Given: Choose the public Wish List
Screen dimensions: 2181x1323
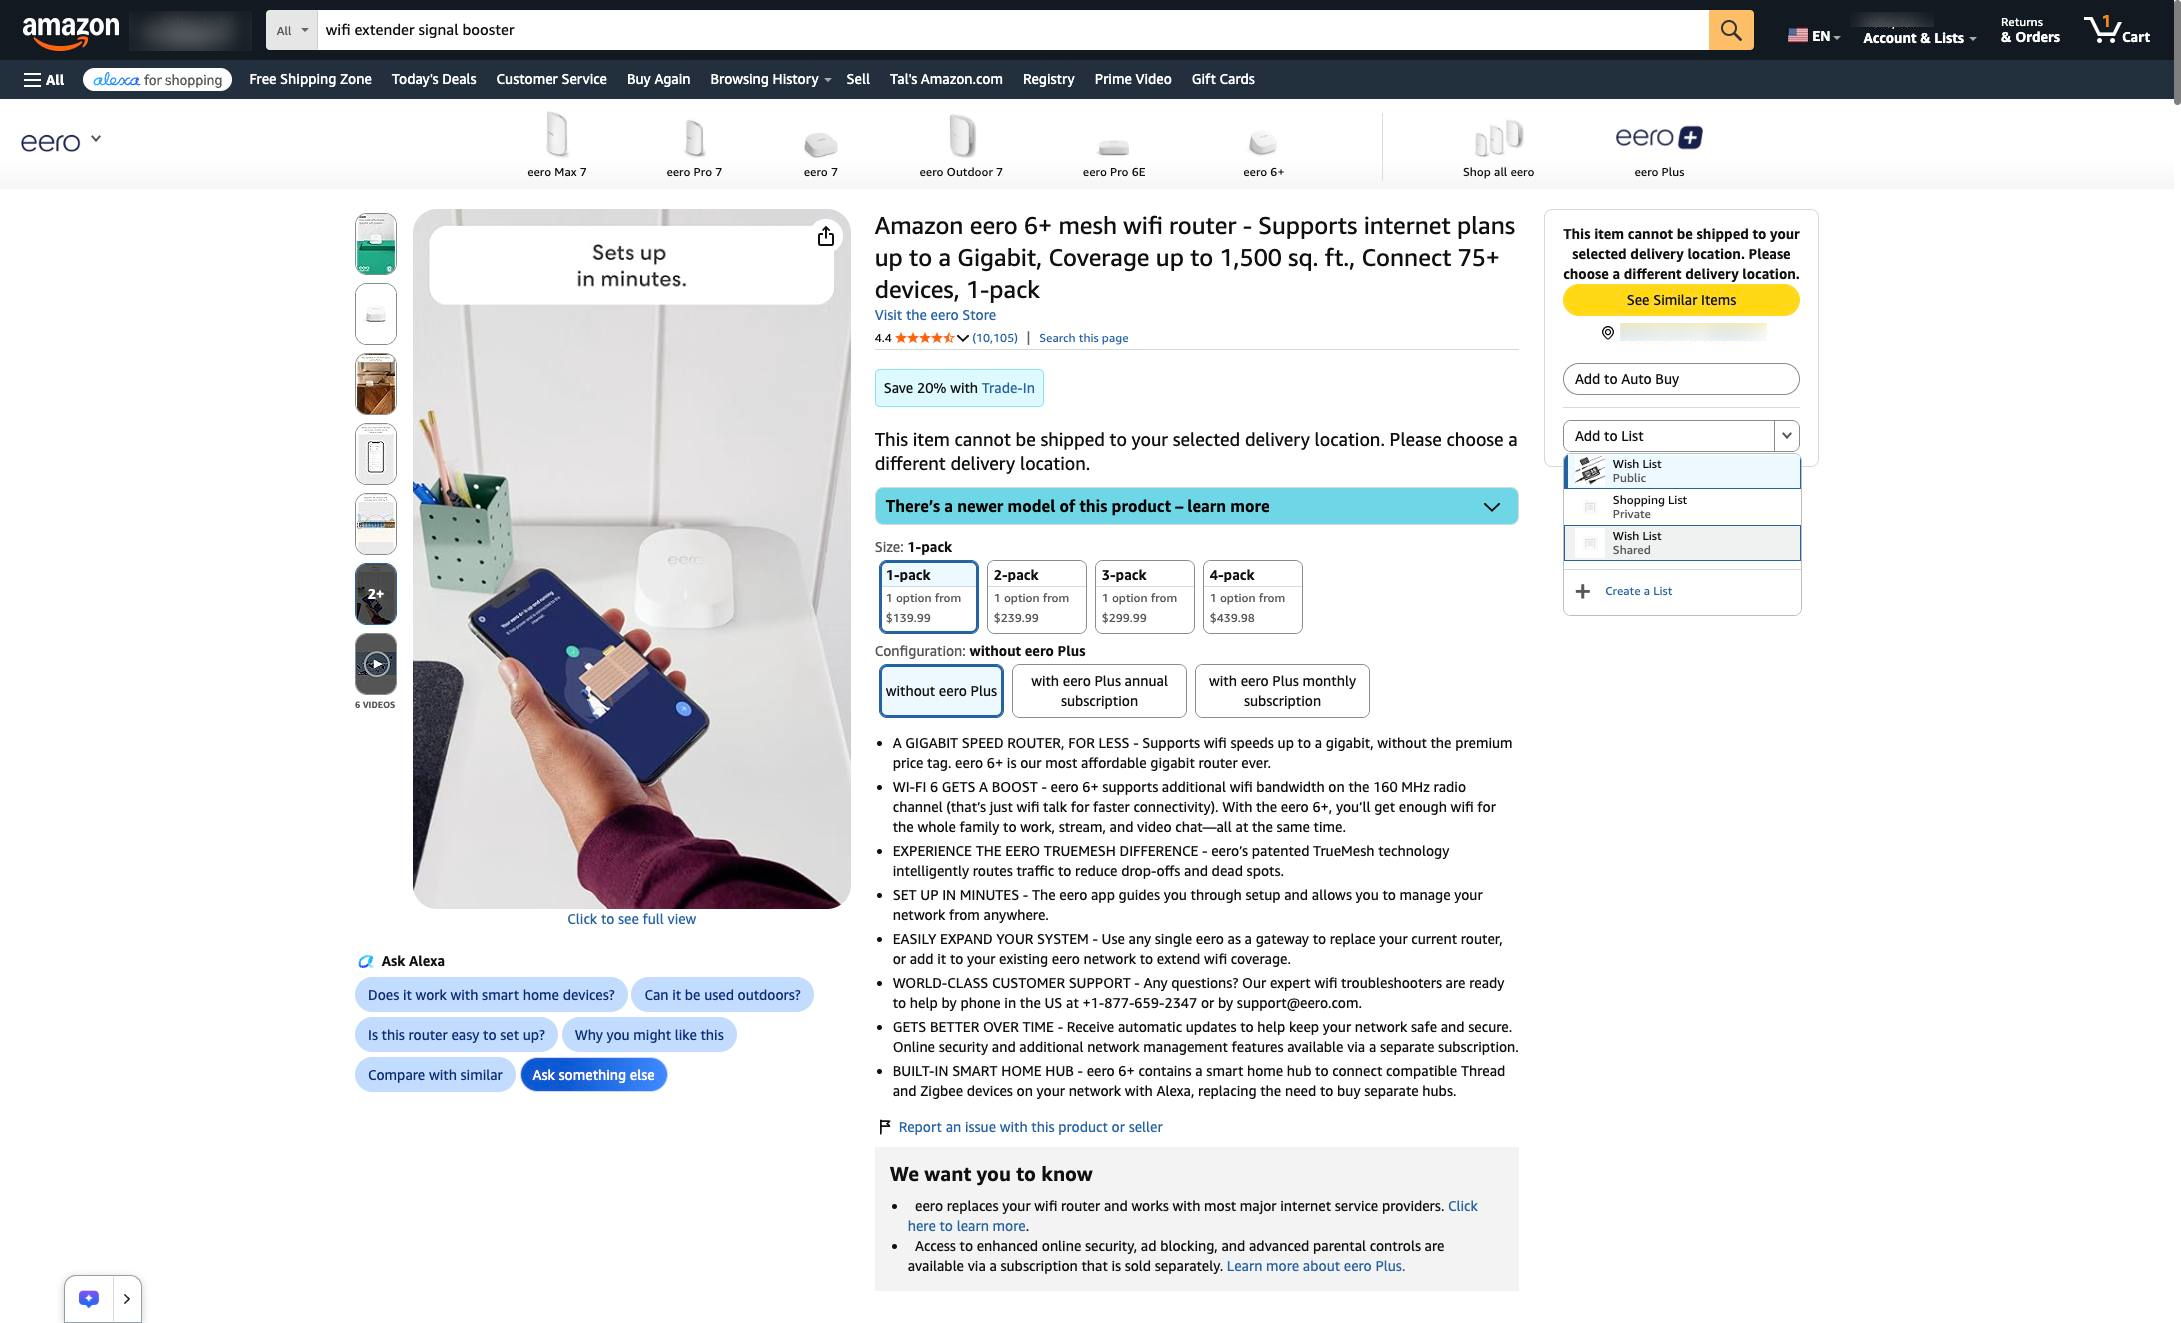Looking at the screenshot, I should coord(1682,471).
